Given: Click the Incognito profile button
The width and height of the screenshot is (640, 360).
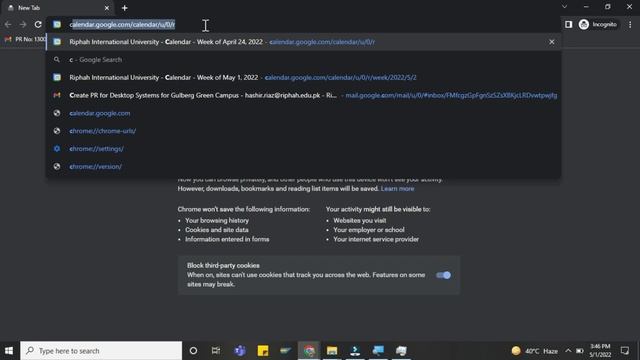Looking at the screenshot, I should (598, 24).
